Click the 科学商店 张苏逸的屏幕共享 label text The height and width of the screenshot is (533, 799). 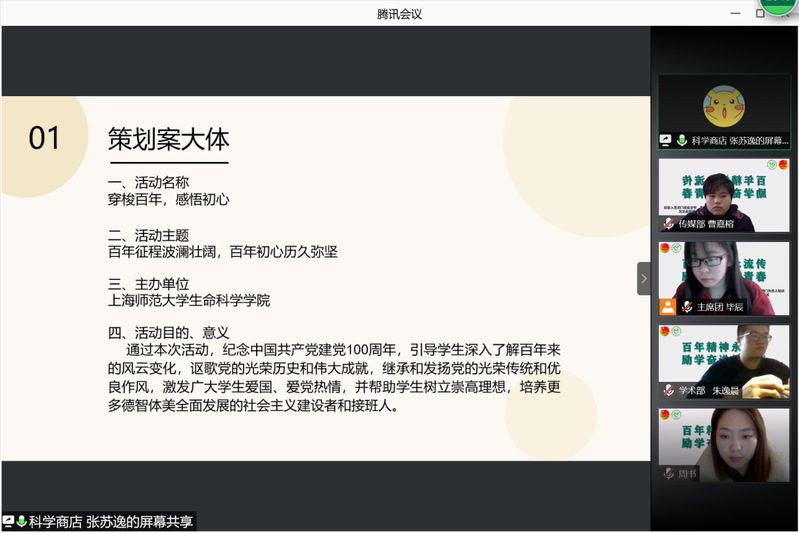111,522
